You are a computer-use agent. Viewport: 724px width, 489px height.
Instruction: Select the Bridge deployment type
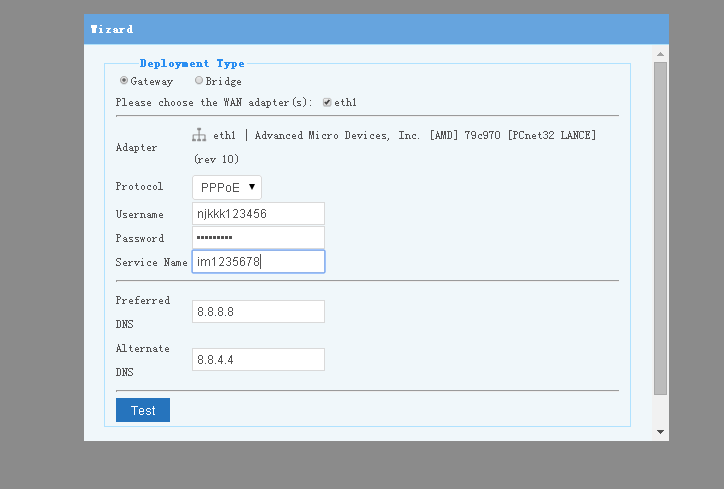click(199, 80)
